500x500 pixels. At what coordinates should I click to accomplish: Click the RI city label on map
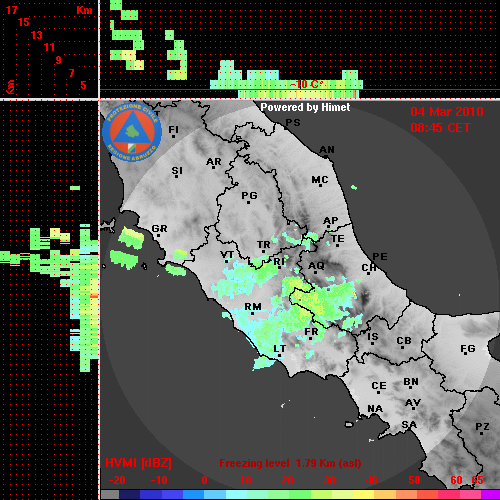[279, 261]
